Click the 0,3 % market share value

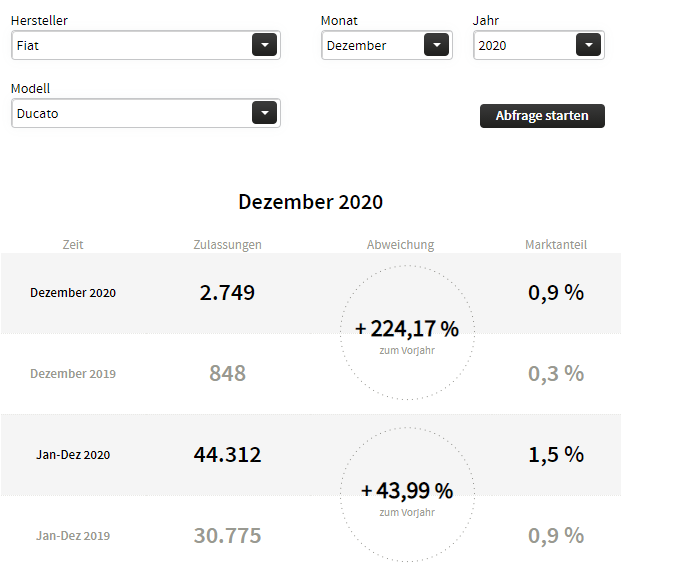pos(556,374)
